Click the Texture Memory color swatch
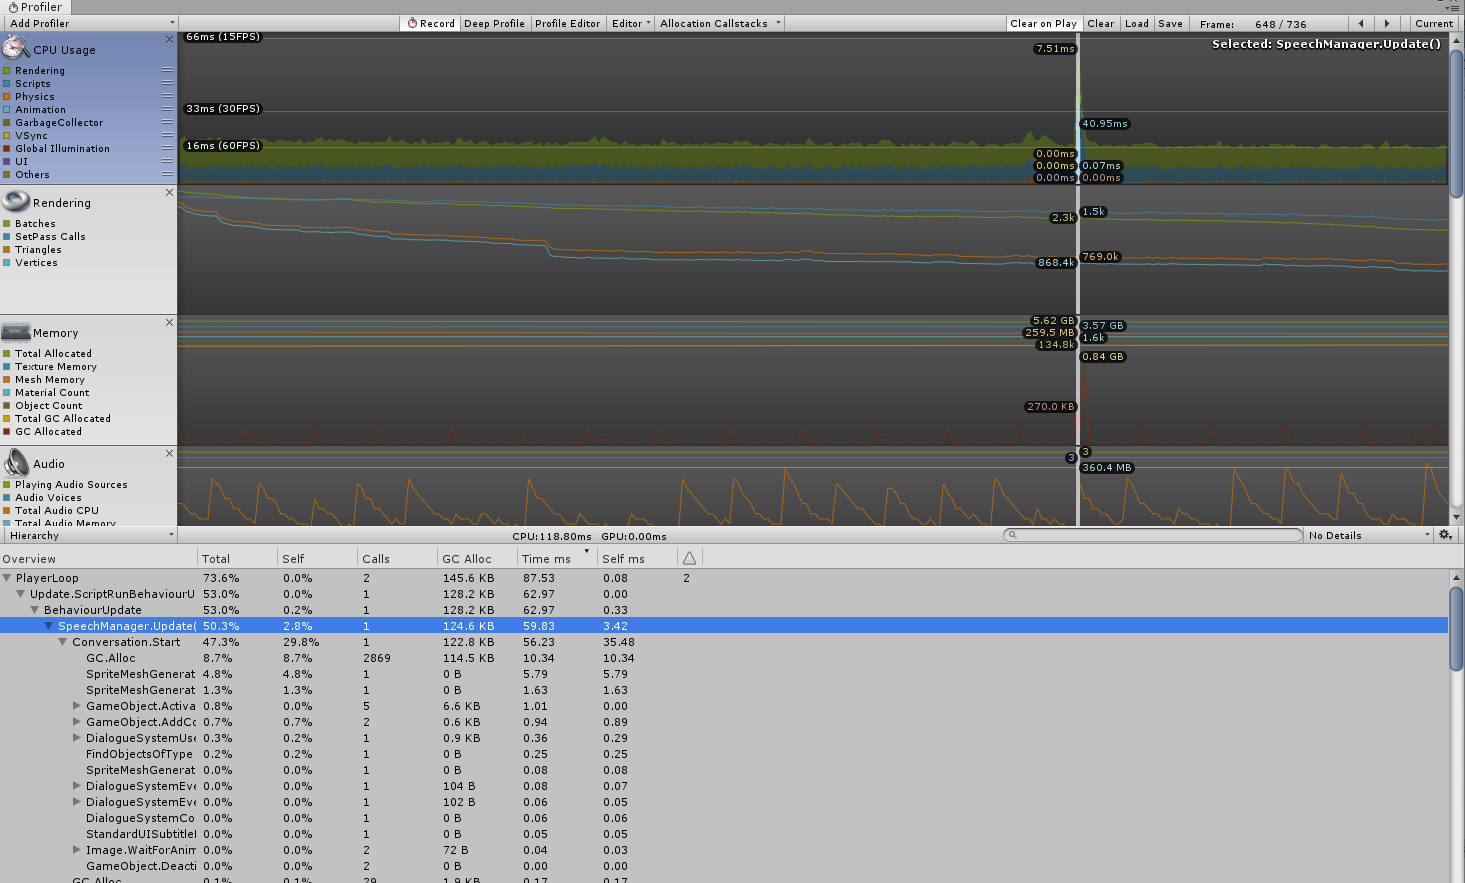1465x883 pixels. click(7, 367)
